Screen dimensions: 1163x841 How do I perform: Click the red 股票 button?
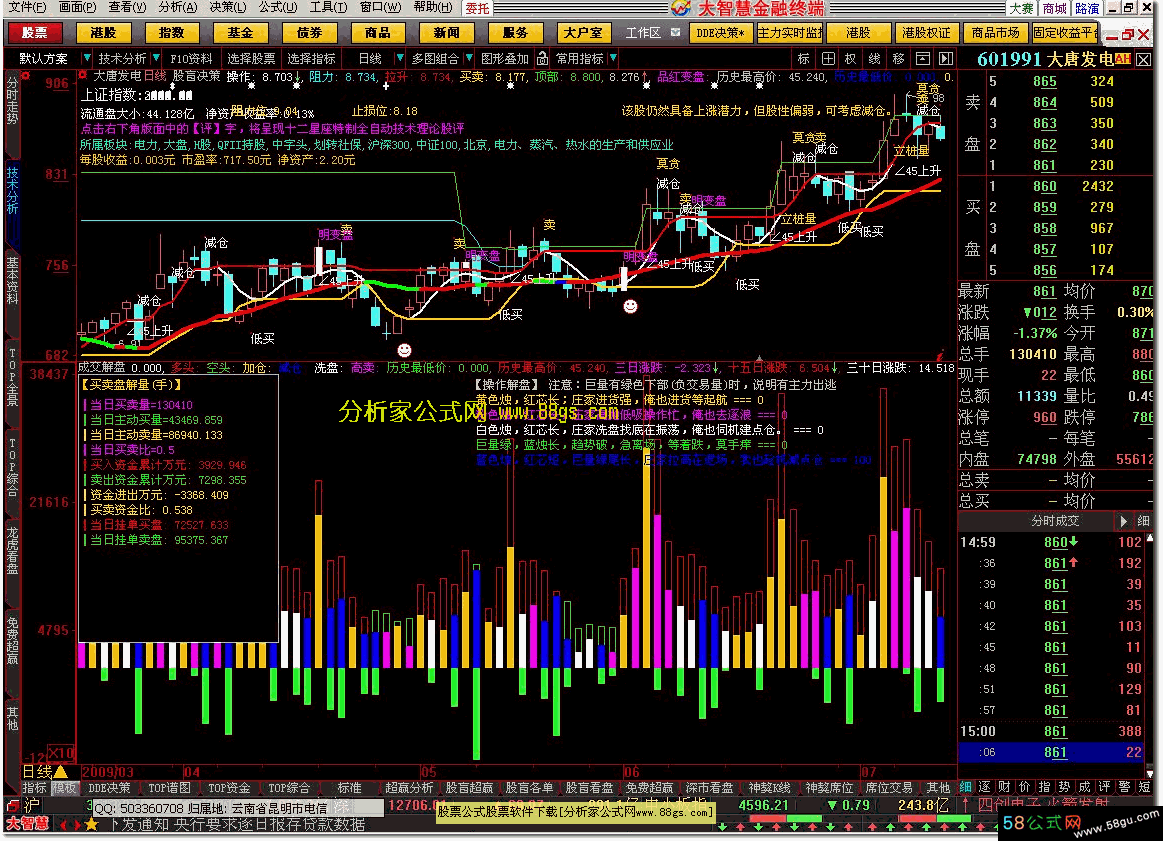tap(35, 33)
